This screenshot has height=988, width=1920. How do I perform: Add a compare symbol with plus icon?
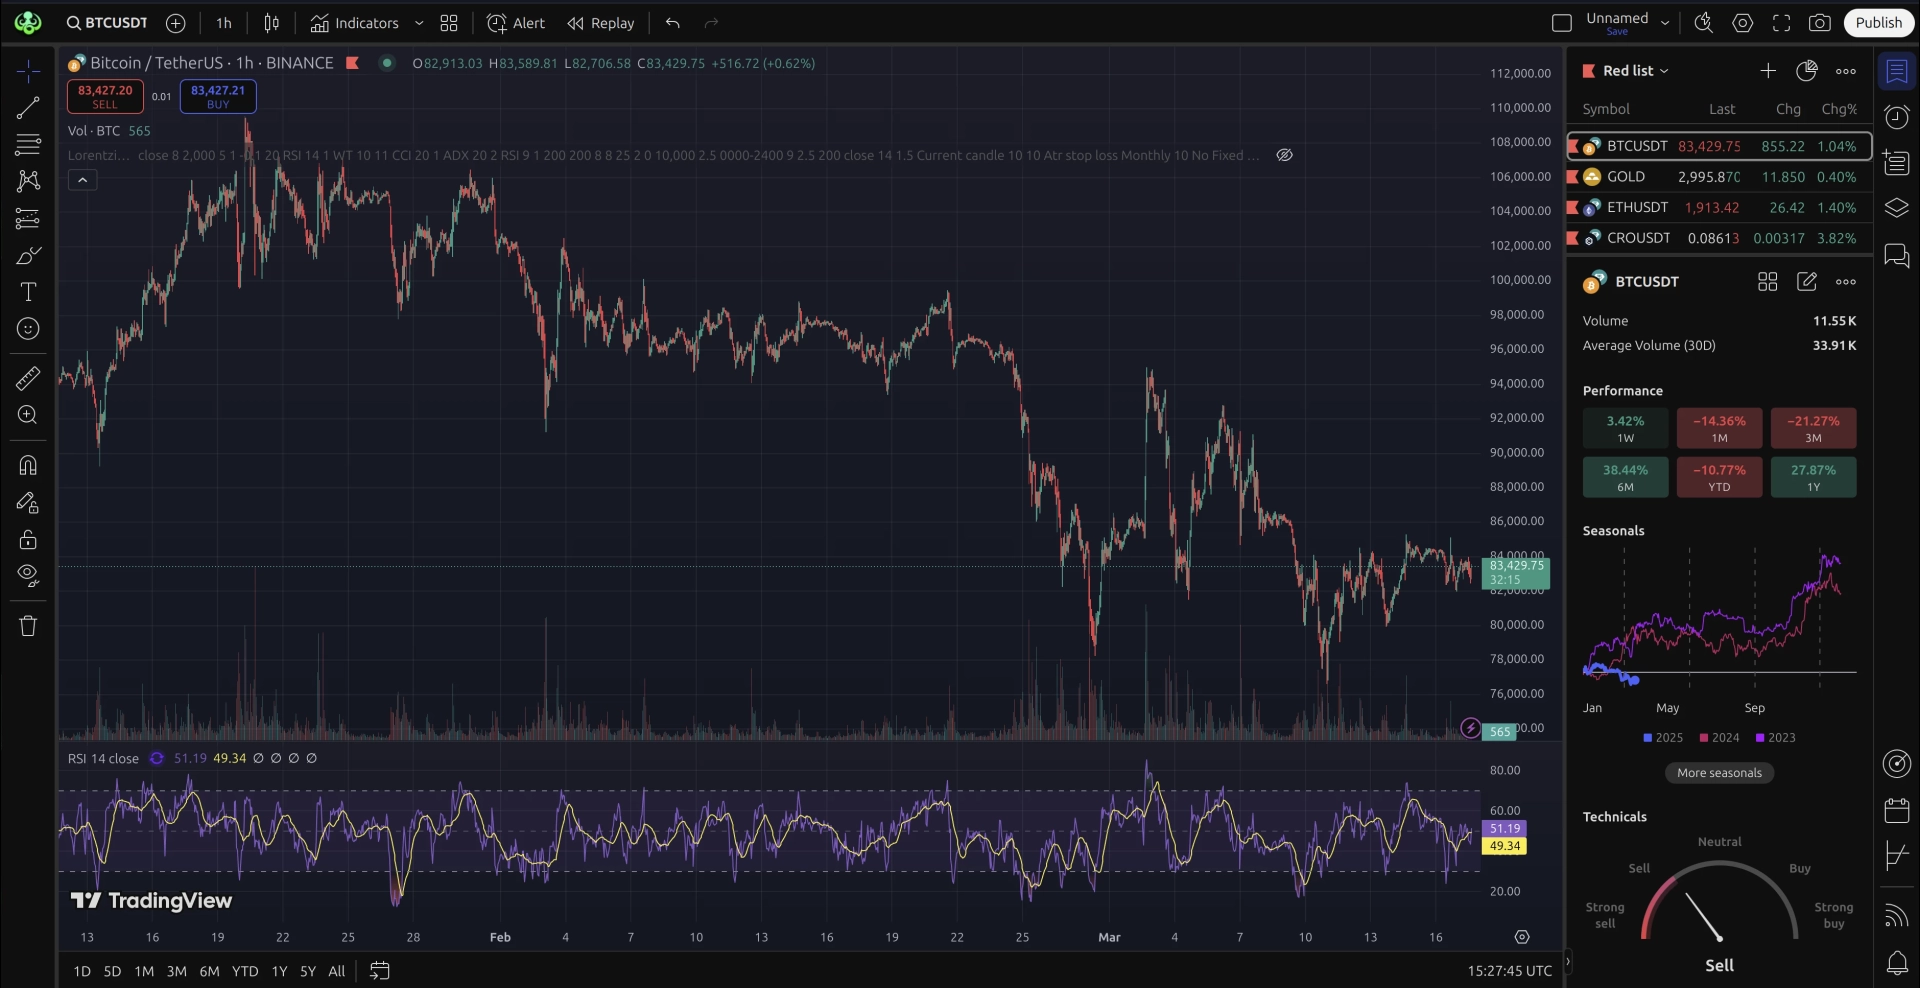176,22
